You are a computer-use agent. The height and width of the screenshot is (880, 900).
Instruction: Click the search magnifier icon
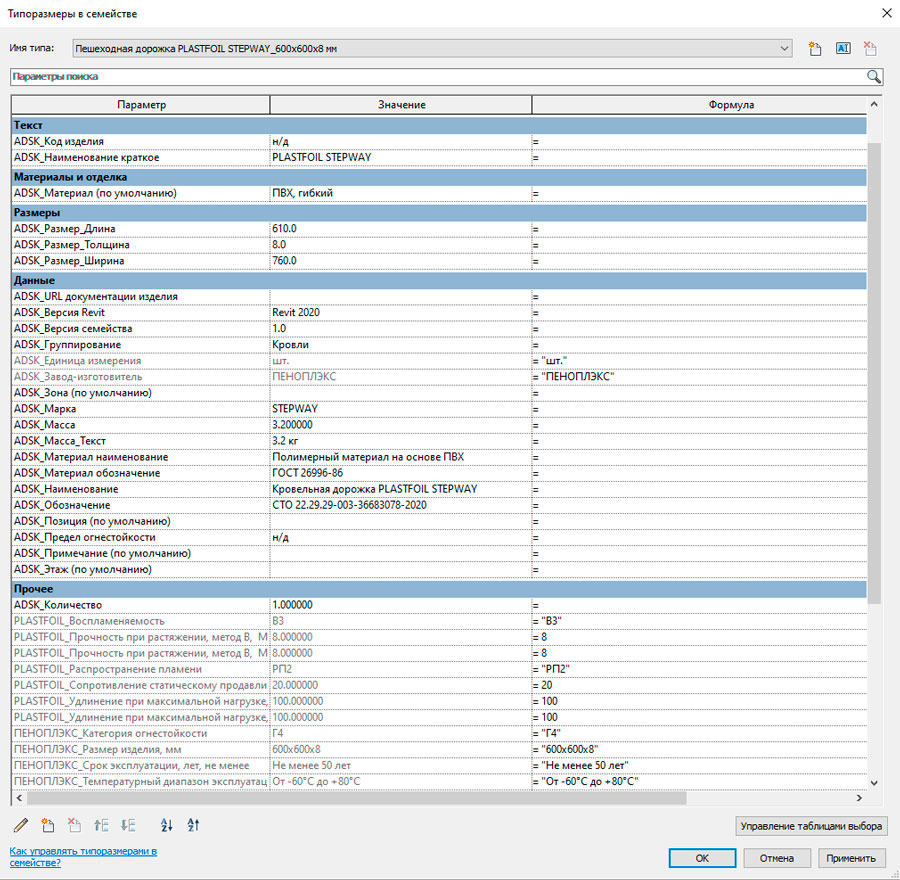(874, 76)
